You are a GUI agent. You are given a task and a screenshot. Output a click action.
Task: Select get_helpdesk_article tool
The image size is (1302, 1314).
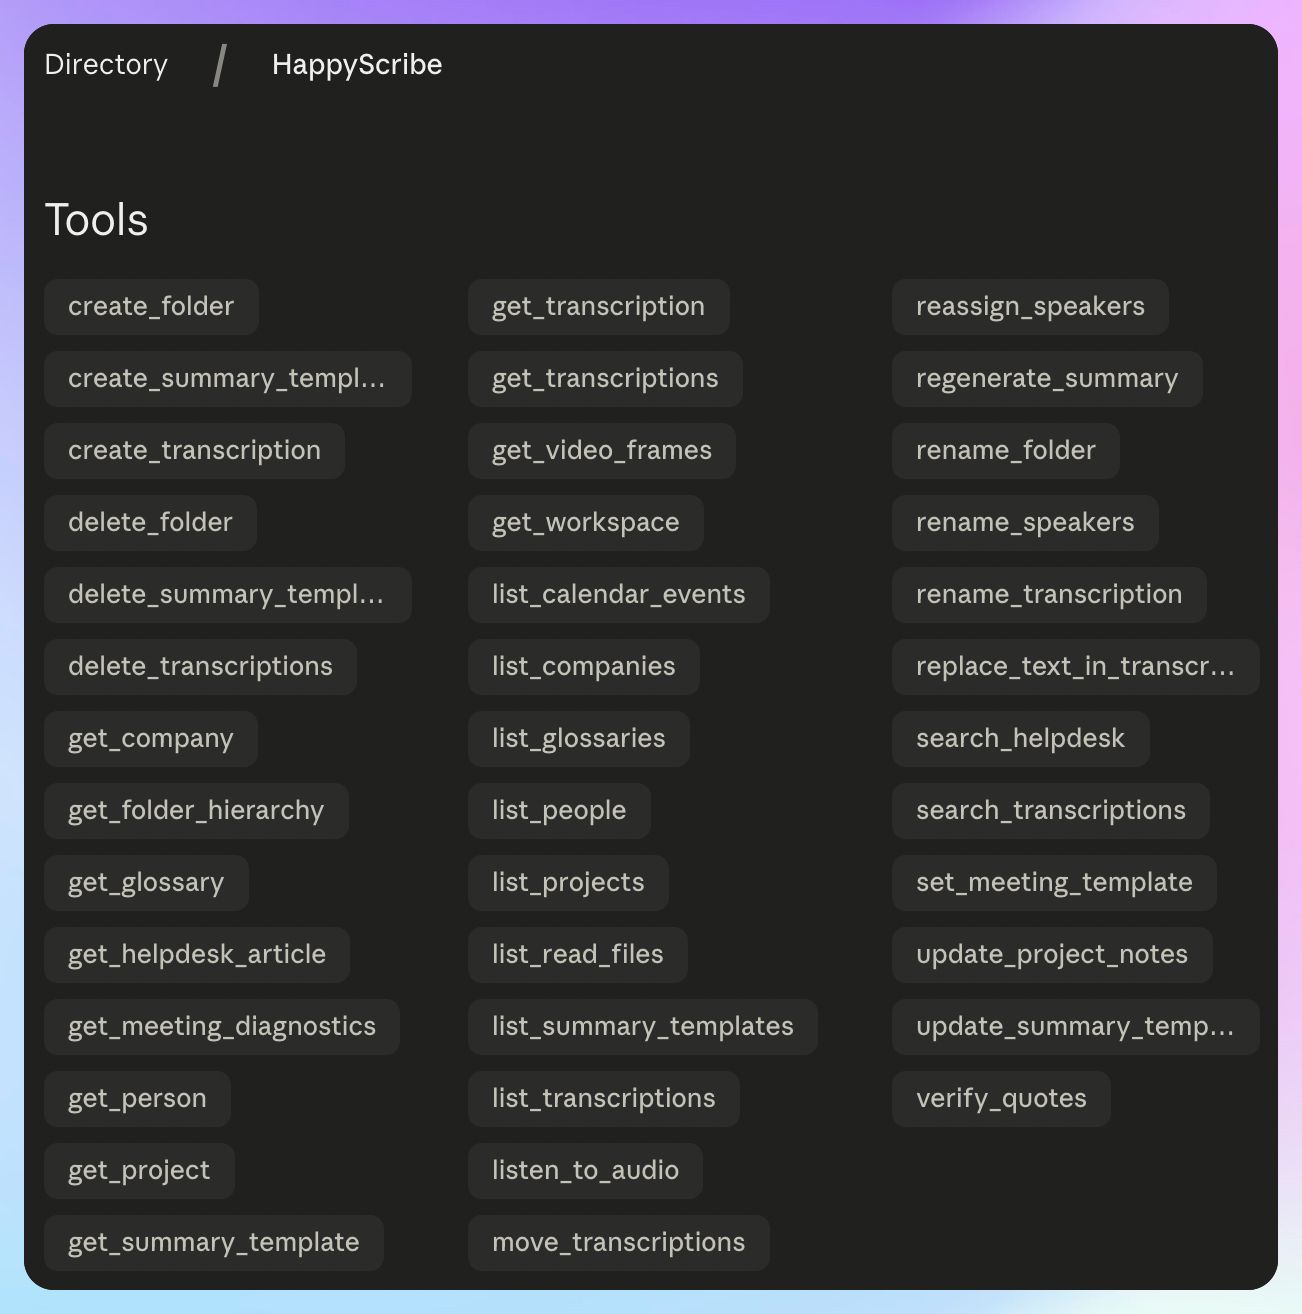[x=197, y=955]
